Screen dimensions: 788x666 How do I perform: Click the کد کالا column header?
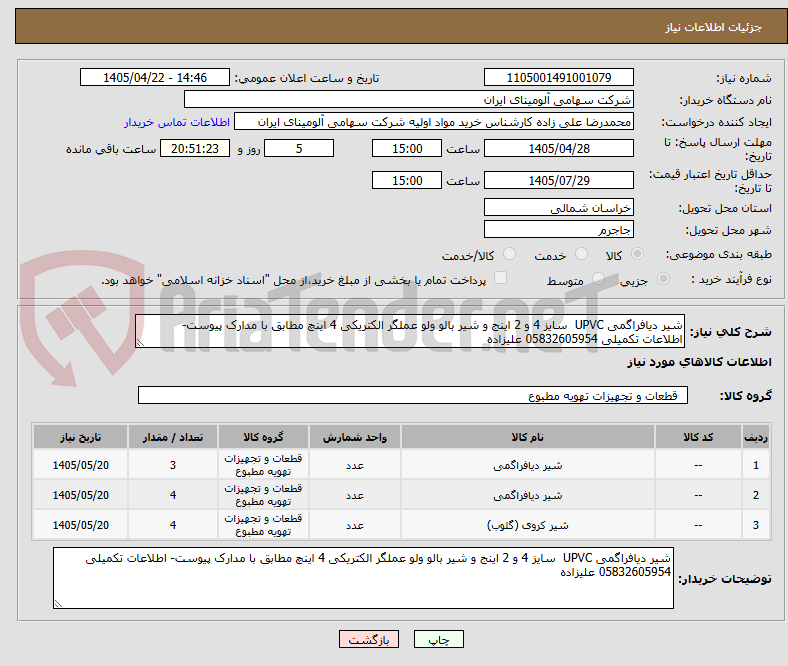[x=698, y=437]
